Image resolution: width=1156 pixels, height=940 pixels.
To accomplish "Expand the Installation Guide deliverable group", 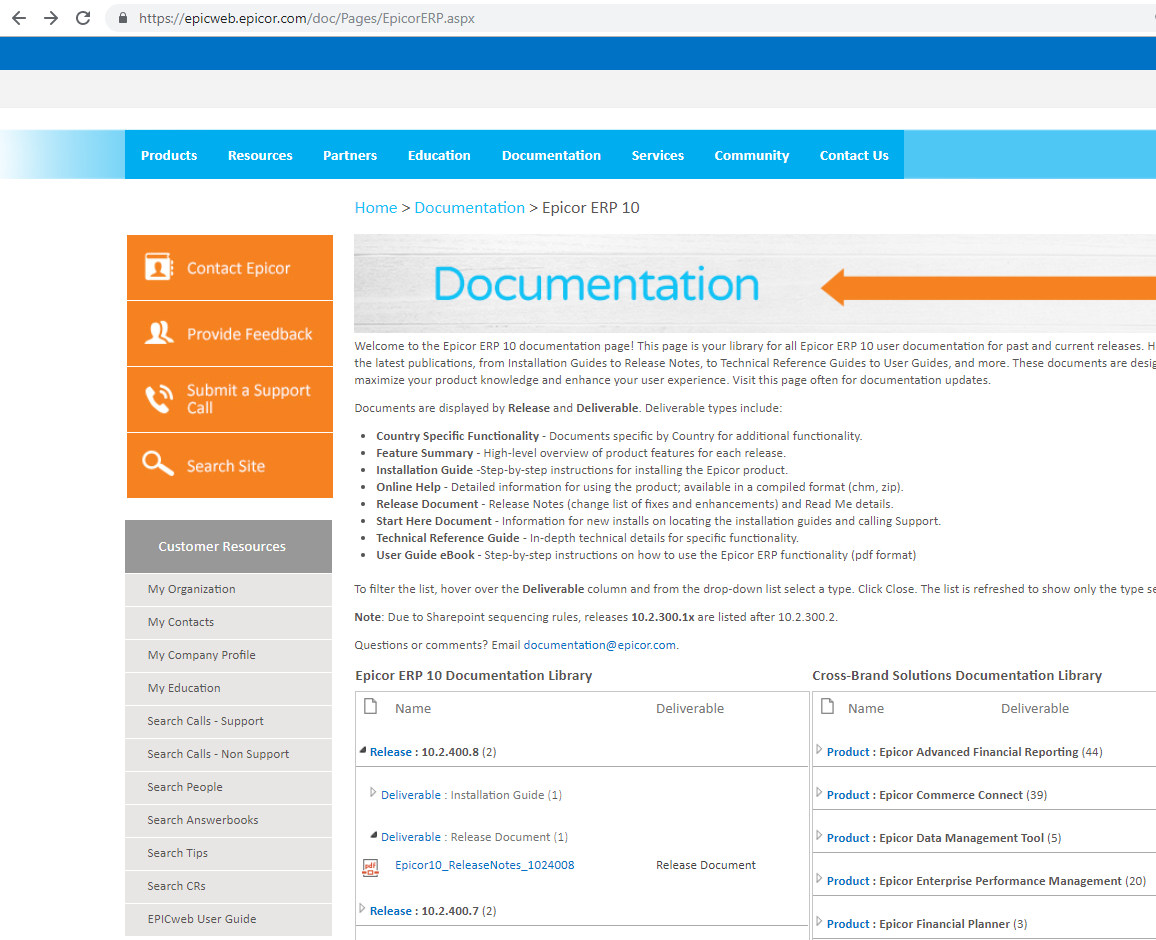I will click(373, 792).
